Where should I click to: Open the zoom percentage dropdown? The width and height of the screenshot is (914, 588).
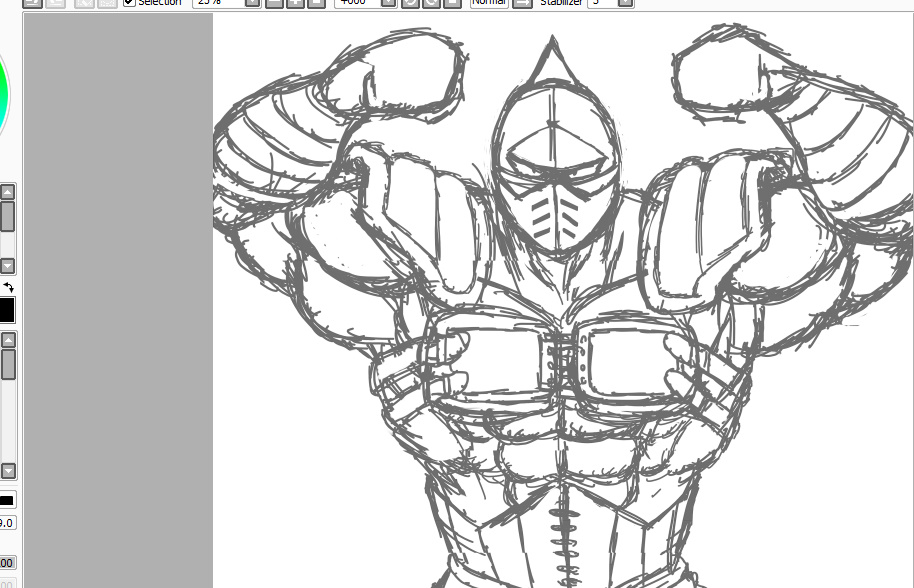pos(252,2)
